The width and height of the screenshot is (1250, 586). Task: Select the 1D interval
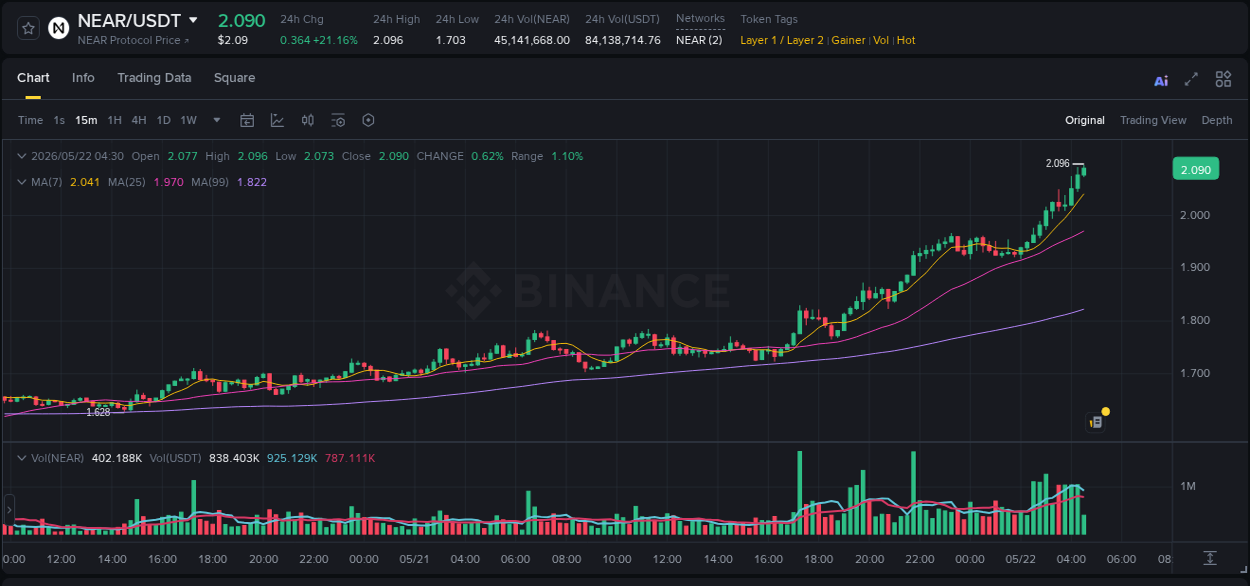click(x=163, y=120)
